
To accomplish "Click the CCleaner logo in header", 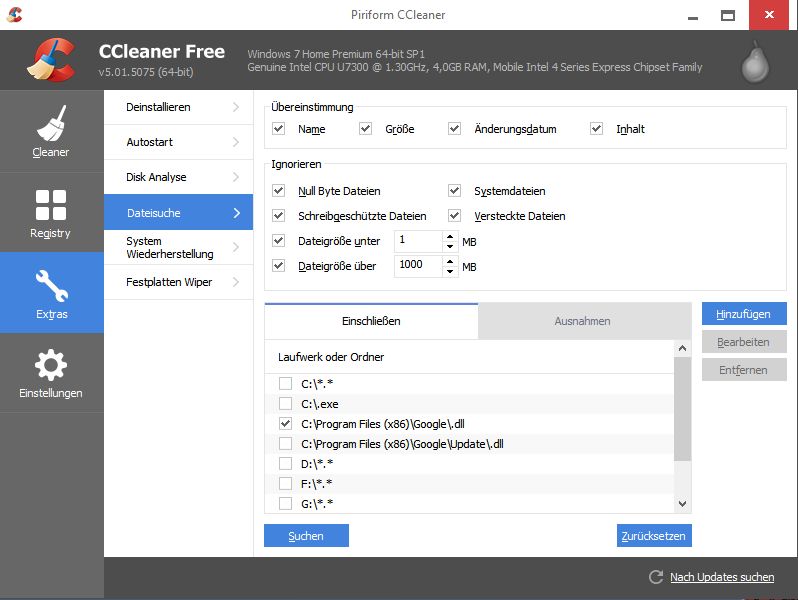I will (x=51, y=59).
